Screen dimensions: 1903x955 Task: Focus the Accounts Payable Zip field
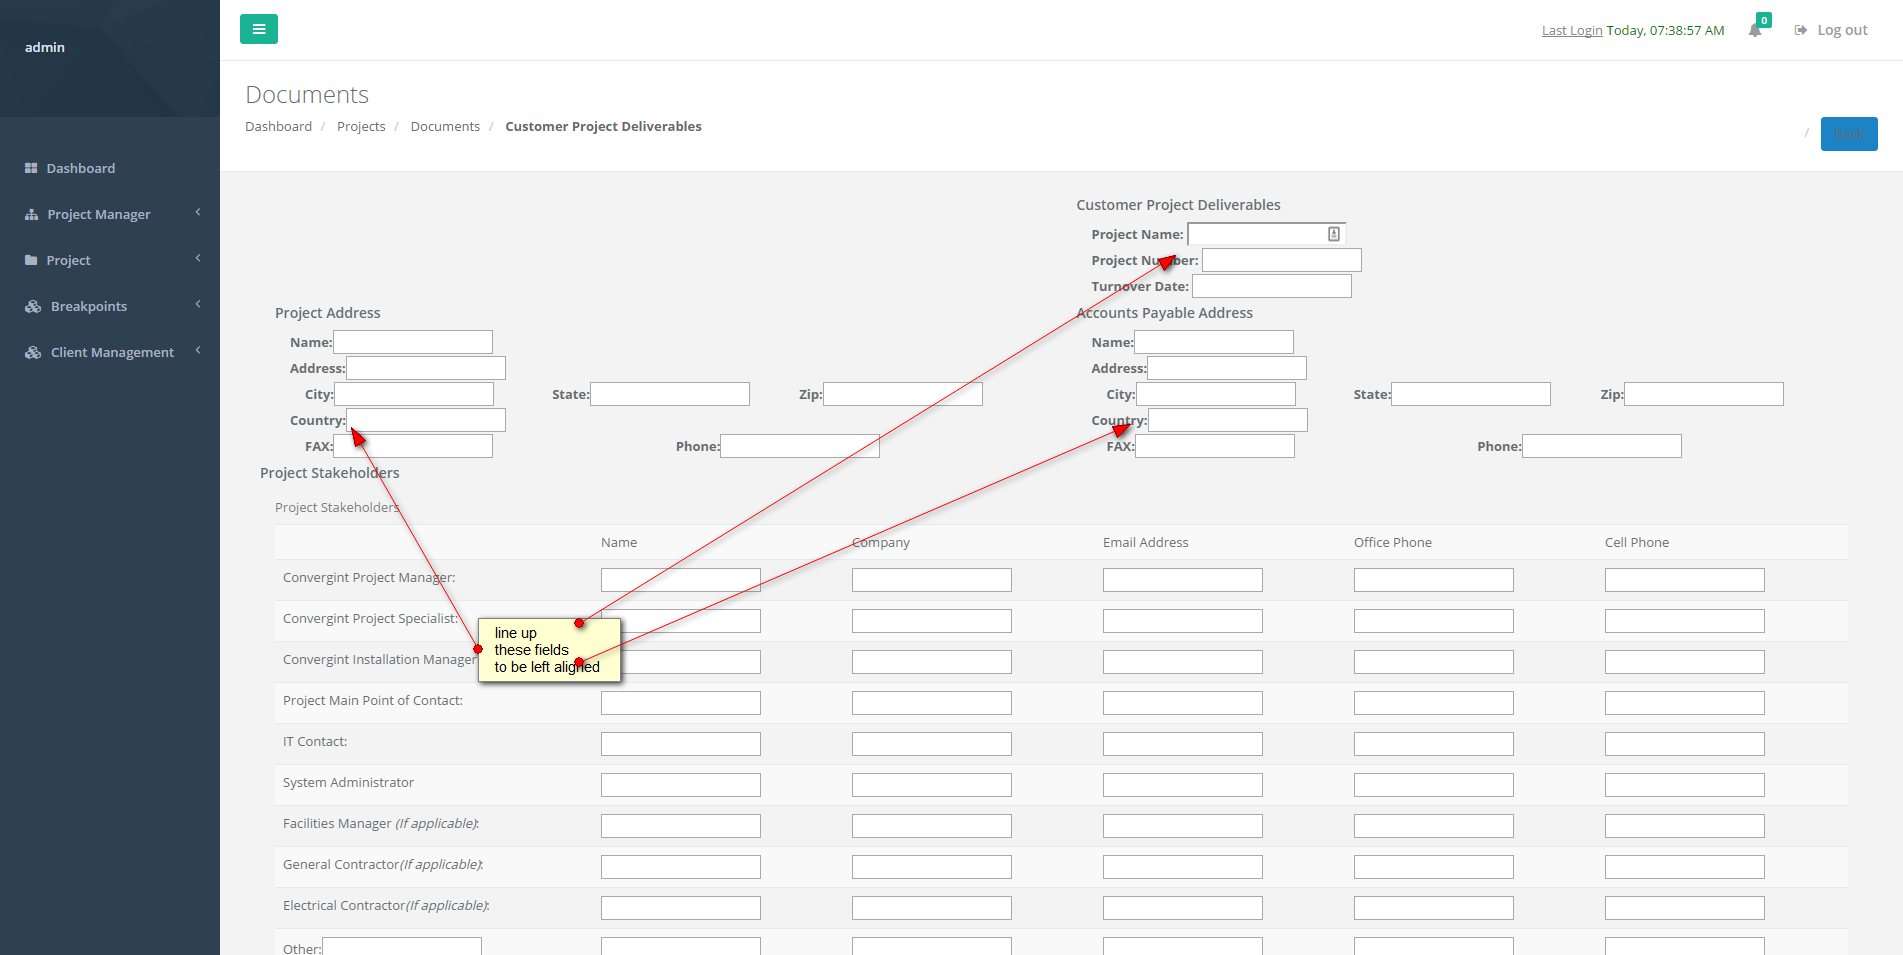(x=1704, y=394)
